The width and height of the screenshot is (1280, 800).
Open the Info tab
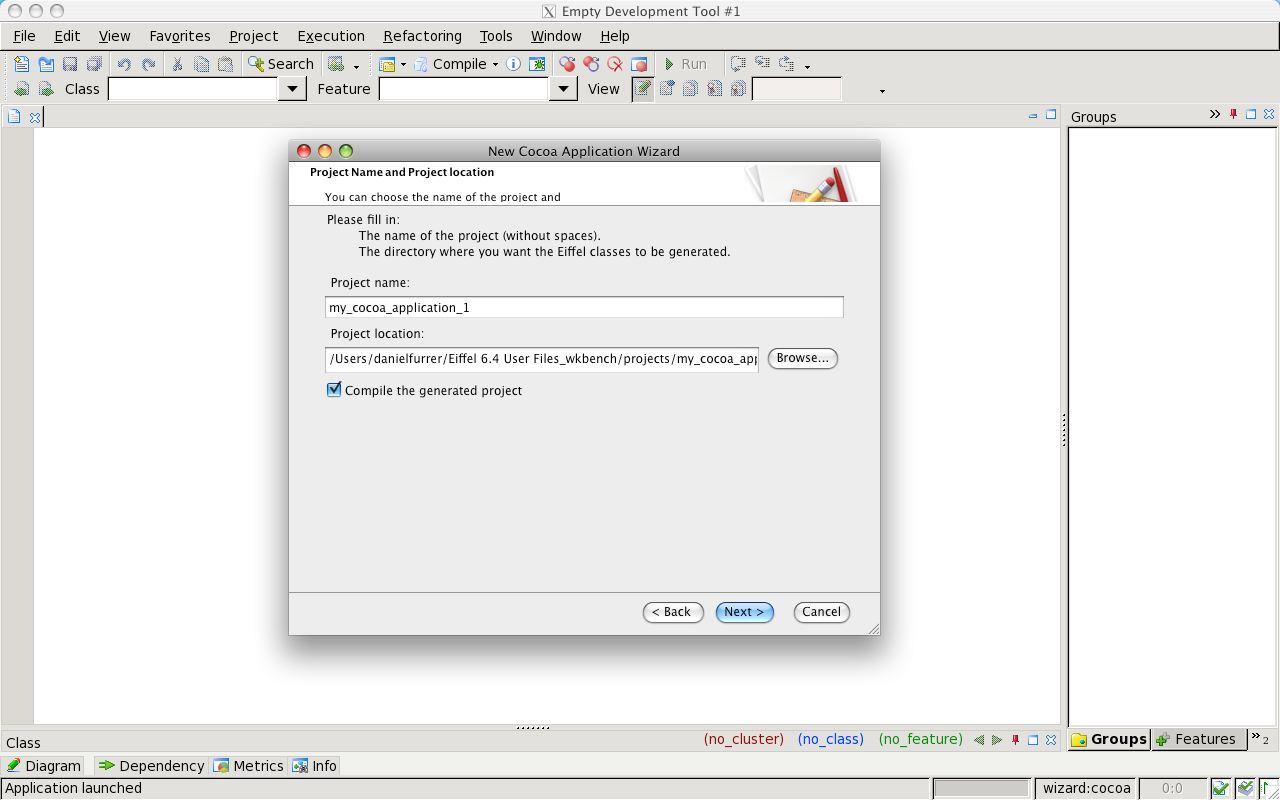(x=315, y=765)
